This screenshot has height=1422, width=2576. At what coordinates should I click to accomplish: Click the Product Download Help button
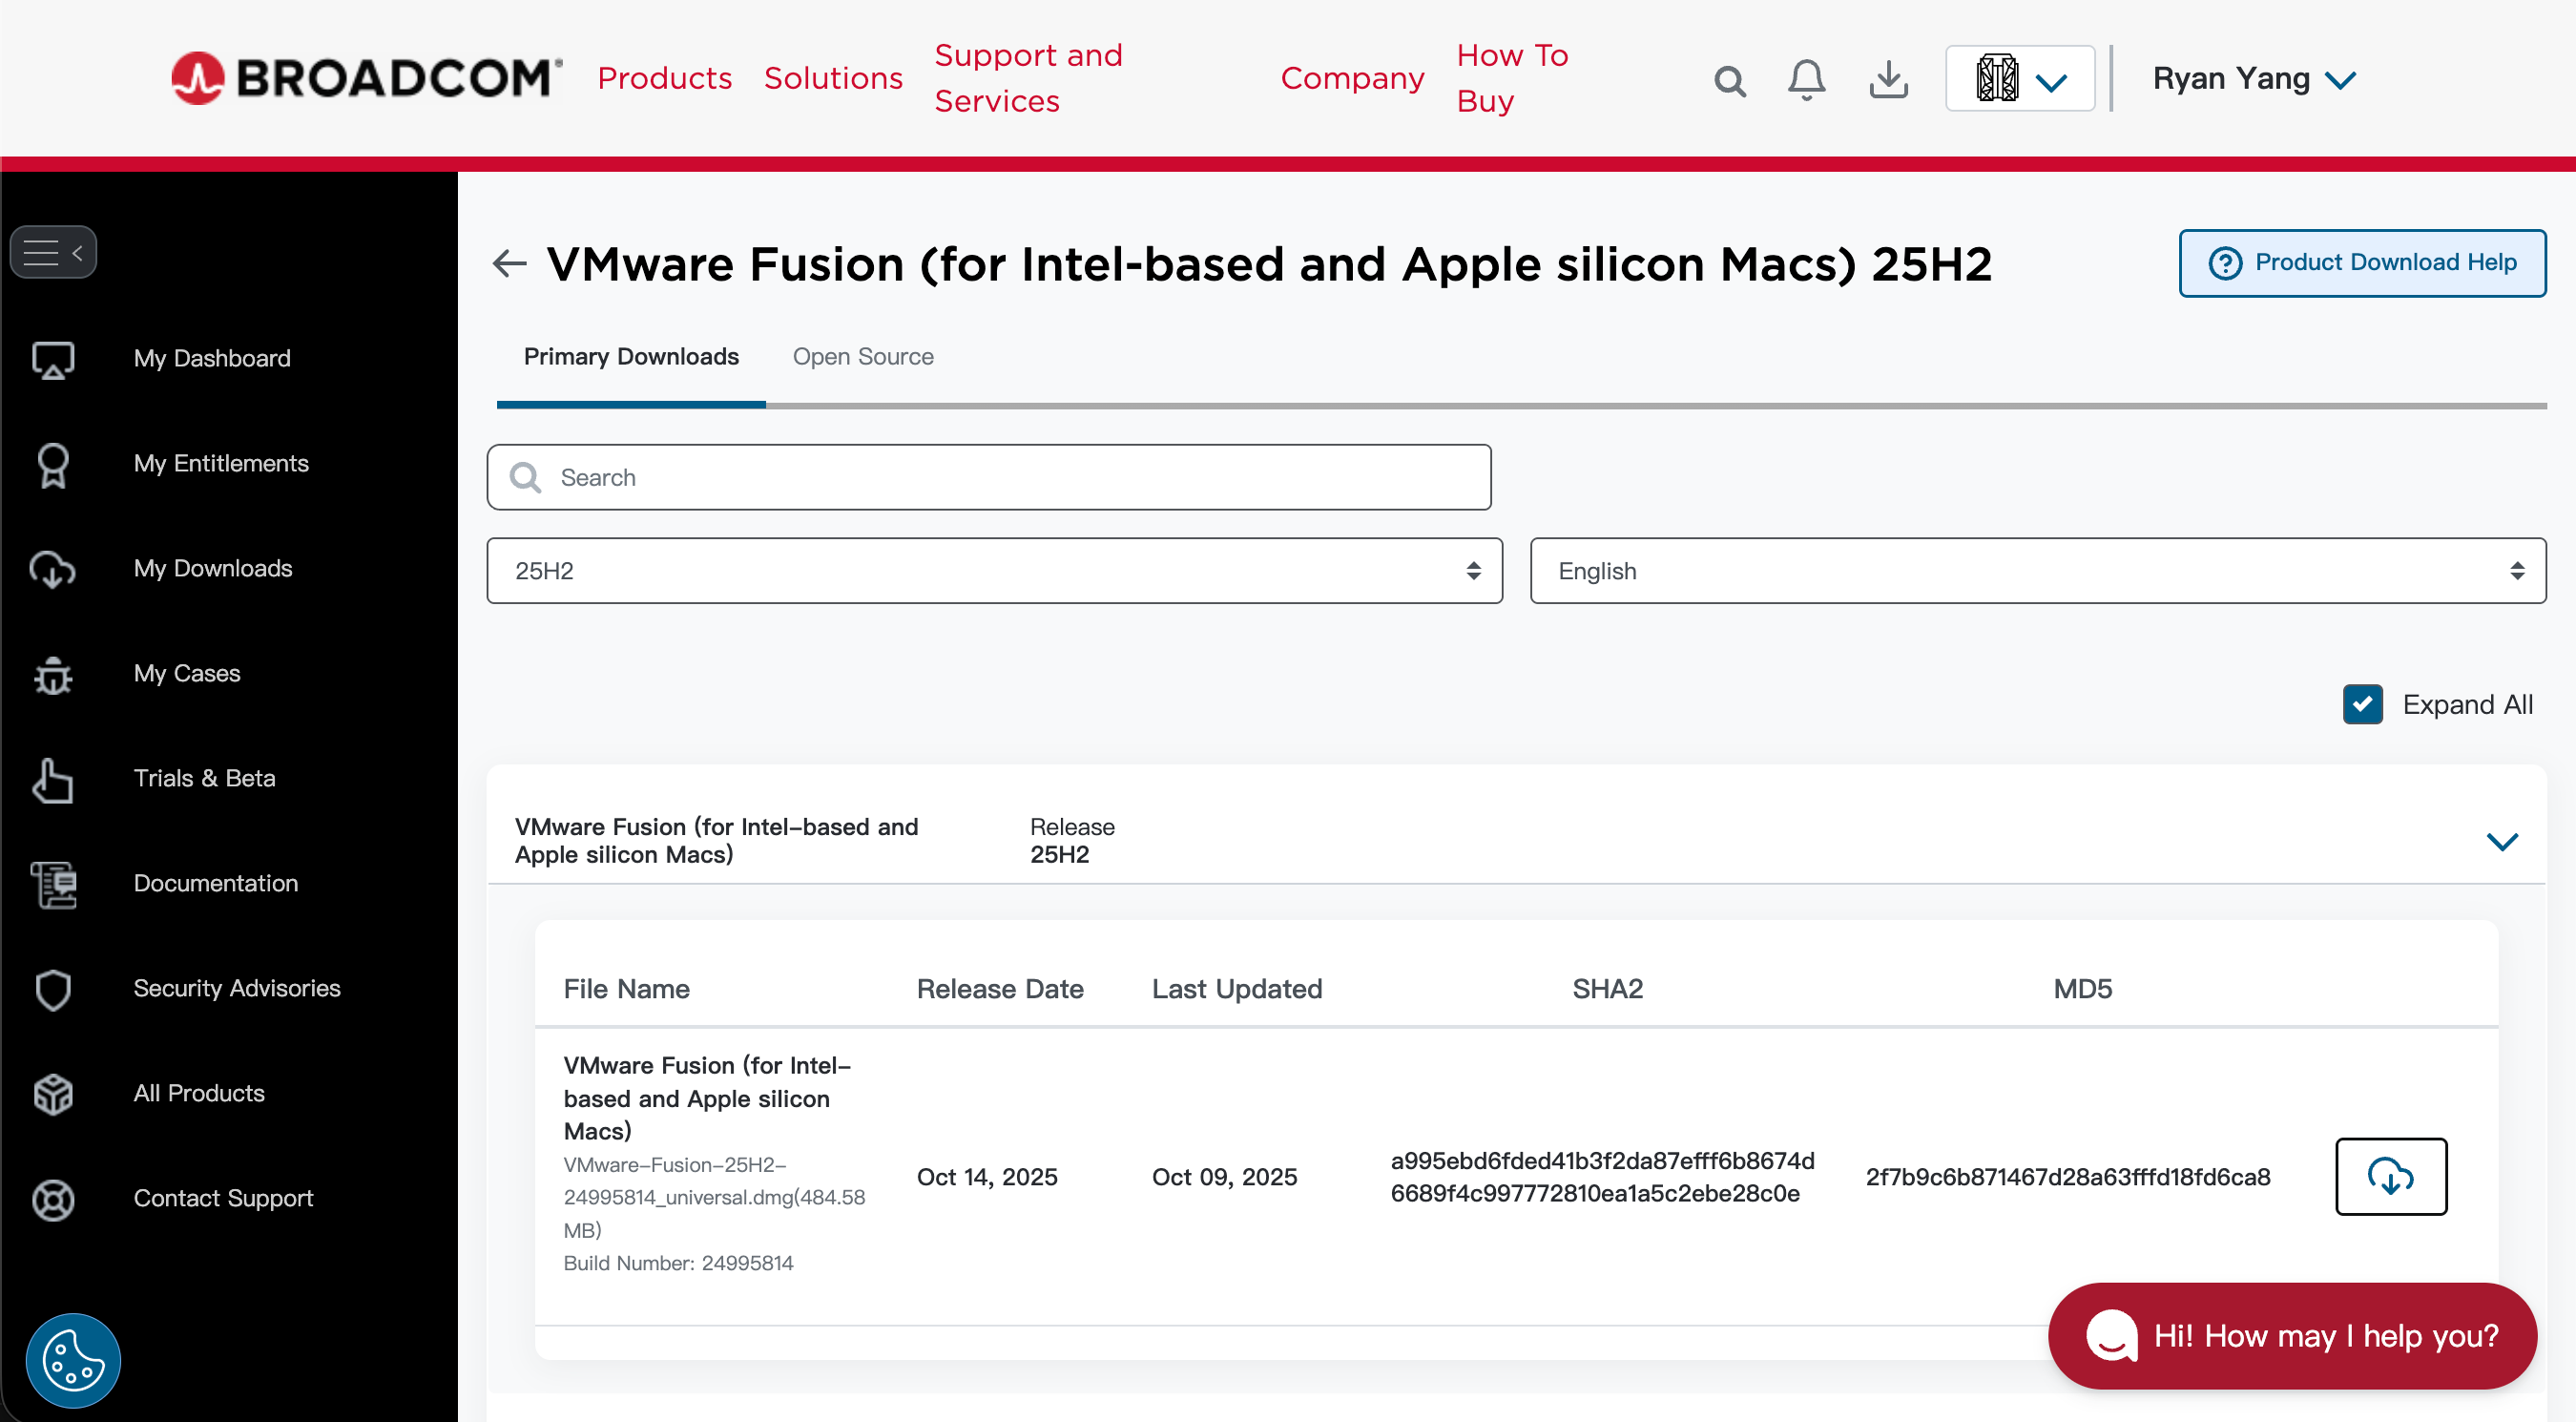[x=2362, y=263]
